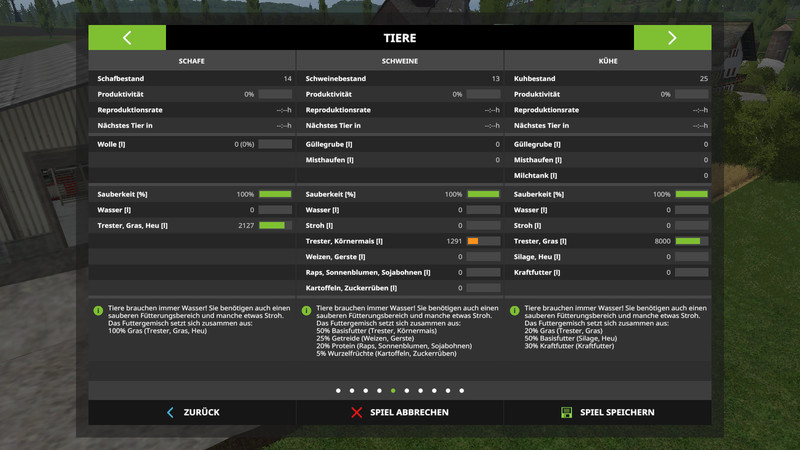This screenshot has height=450, width=800.
Task: Click the info icon below the Kühe column
Action: 514,311
